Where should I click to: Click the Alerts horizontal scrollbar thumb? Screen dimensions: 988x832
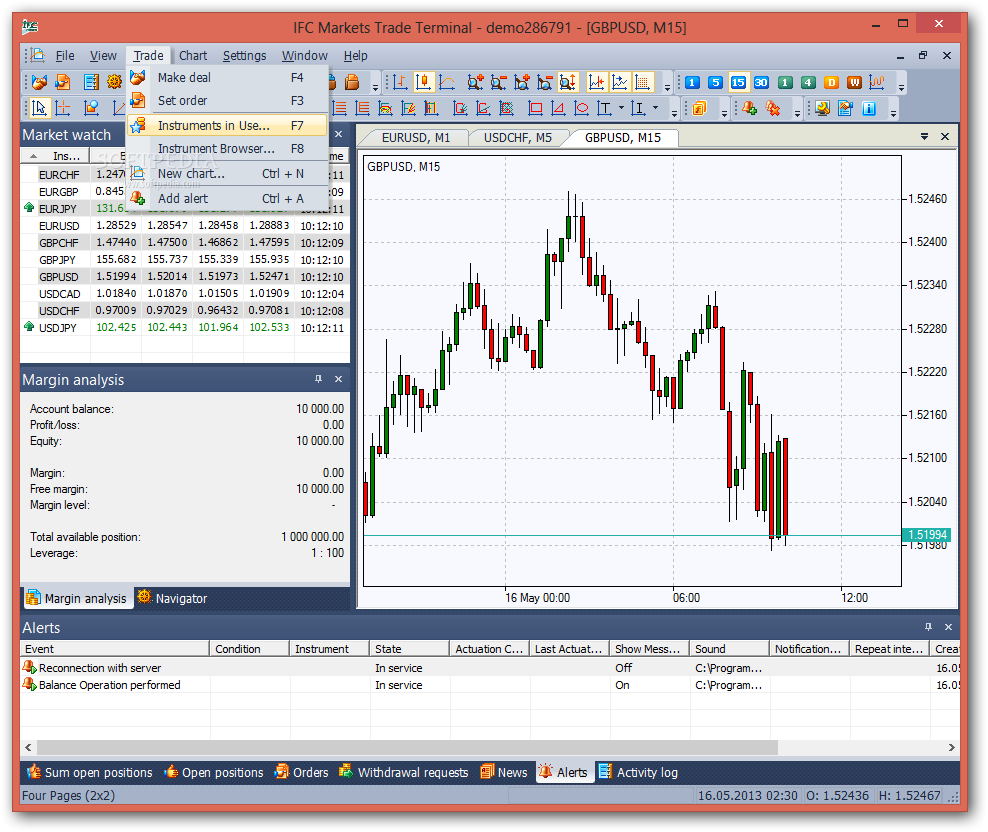[x=407, y=748]
